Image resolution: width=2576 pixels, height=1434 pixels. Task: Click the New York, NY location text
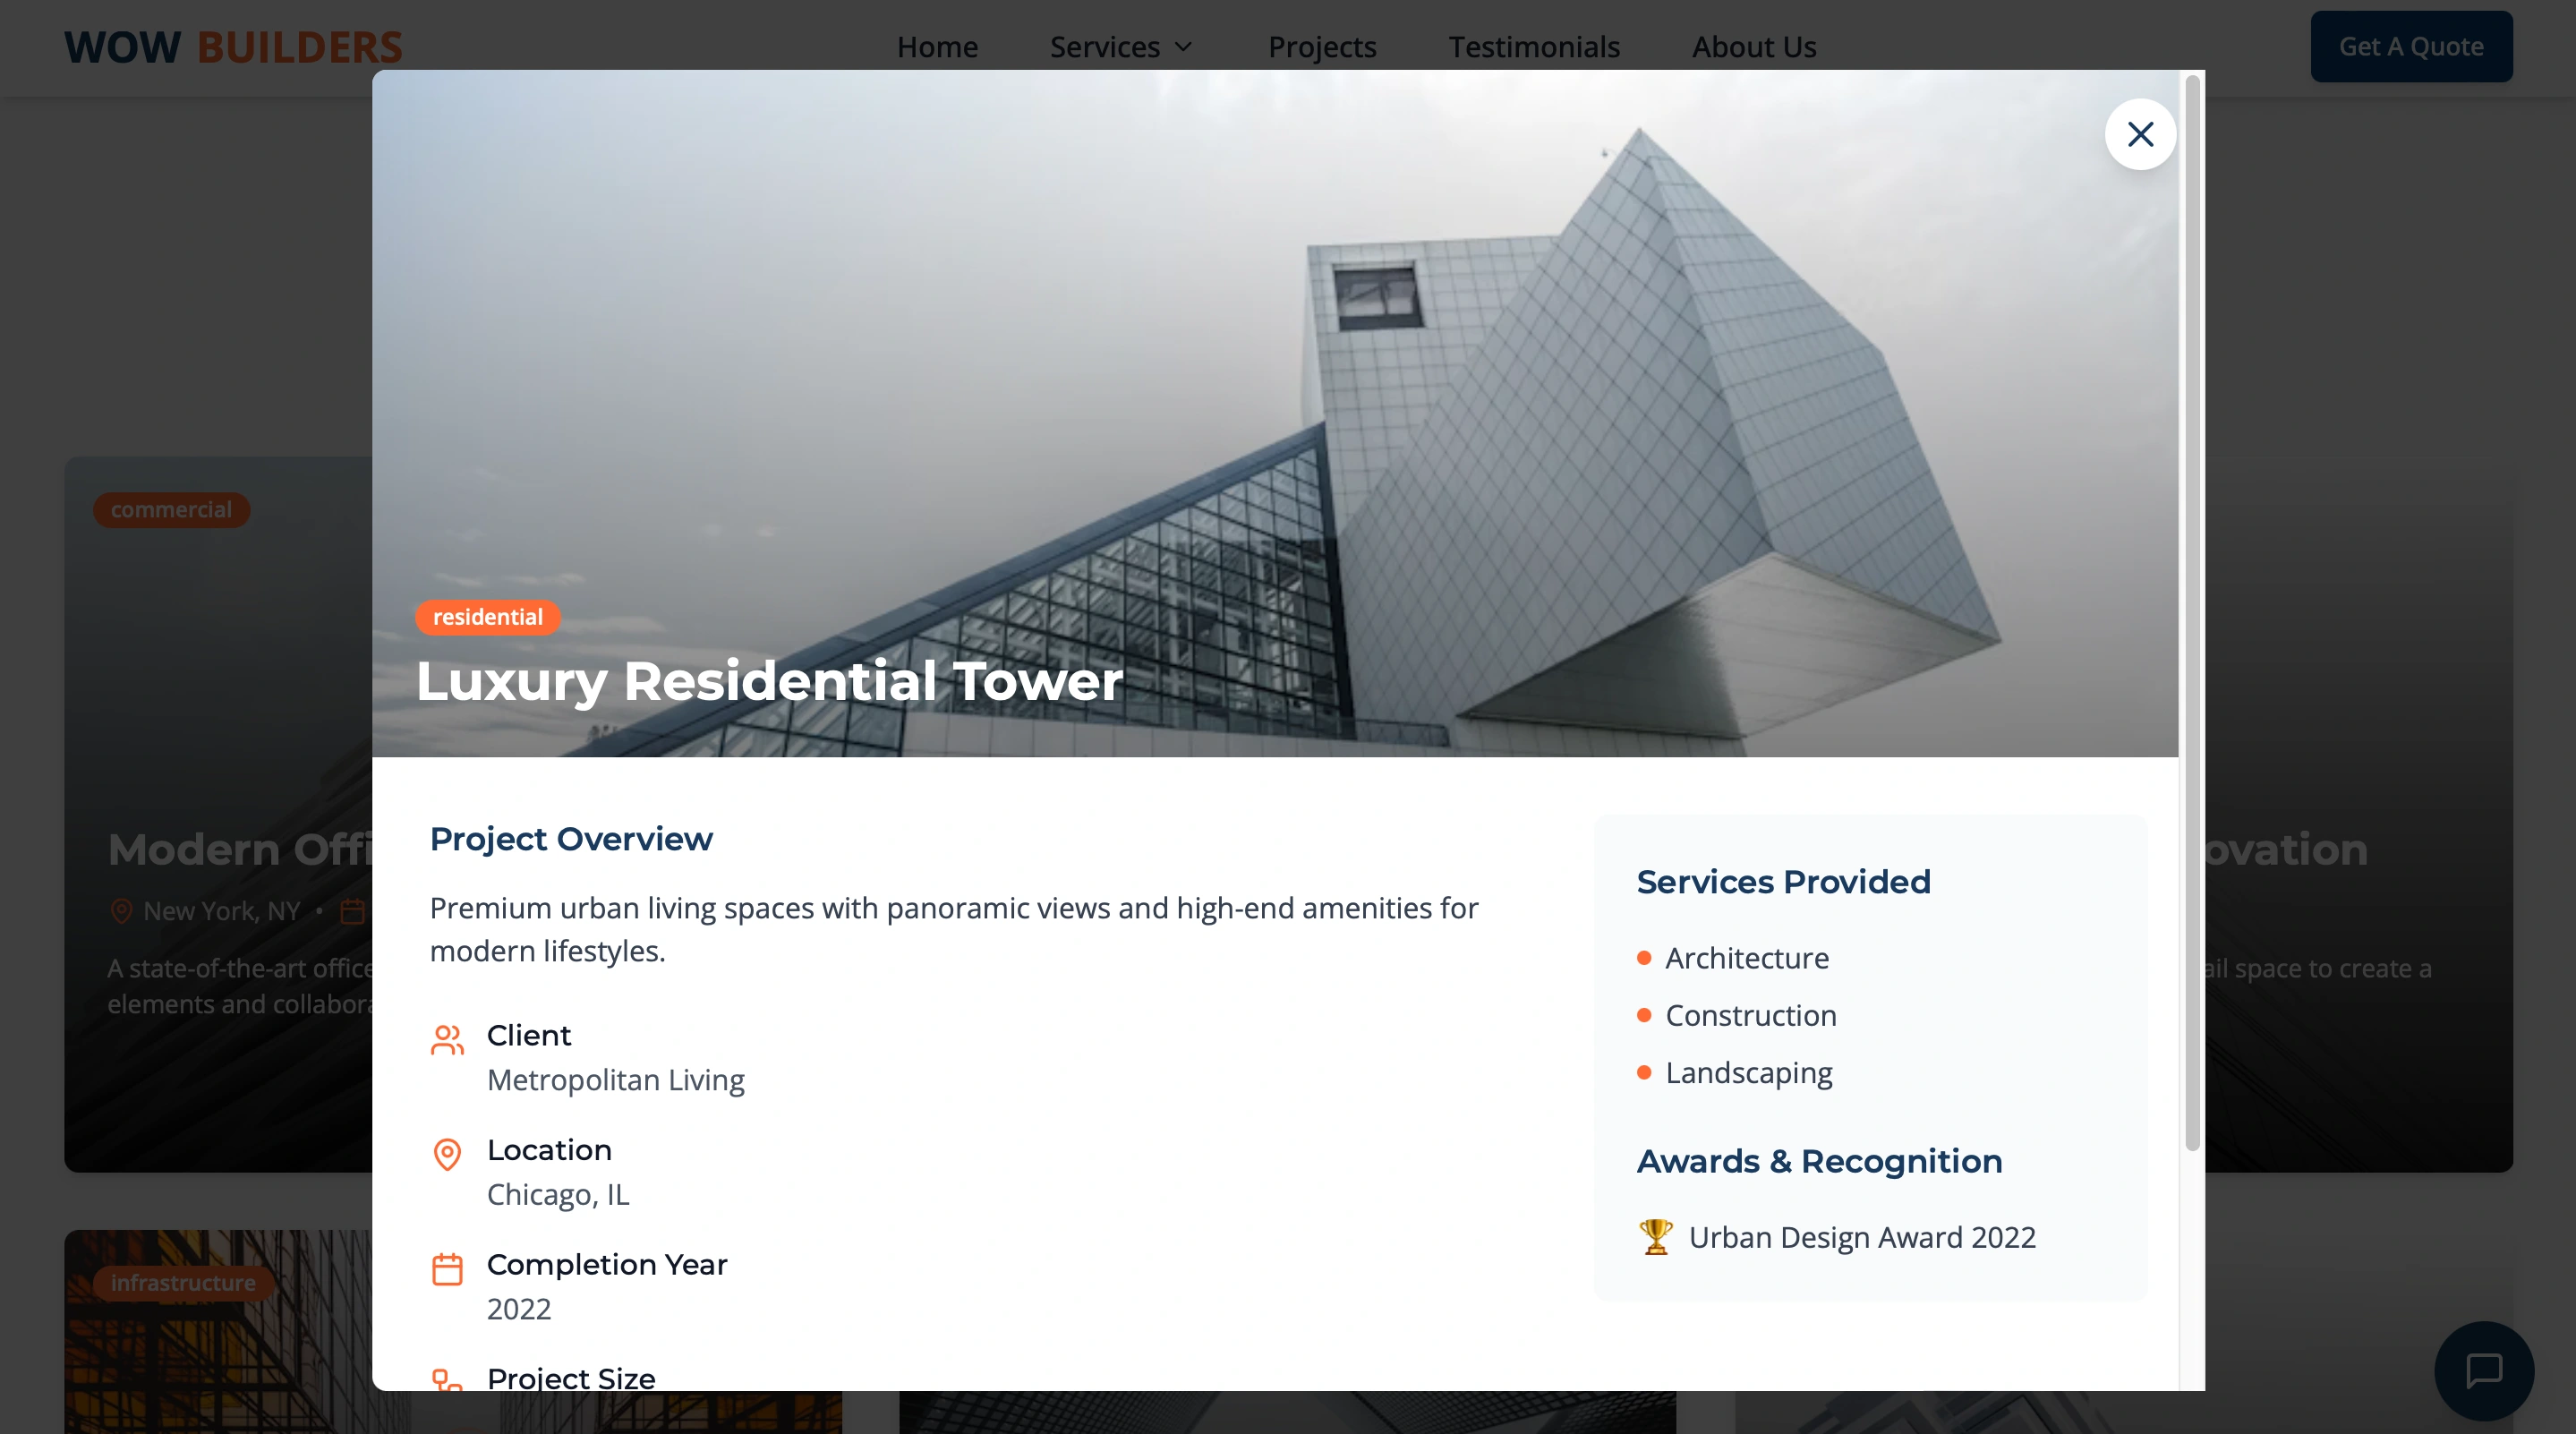[x=222, y=911]
